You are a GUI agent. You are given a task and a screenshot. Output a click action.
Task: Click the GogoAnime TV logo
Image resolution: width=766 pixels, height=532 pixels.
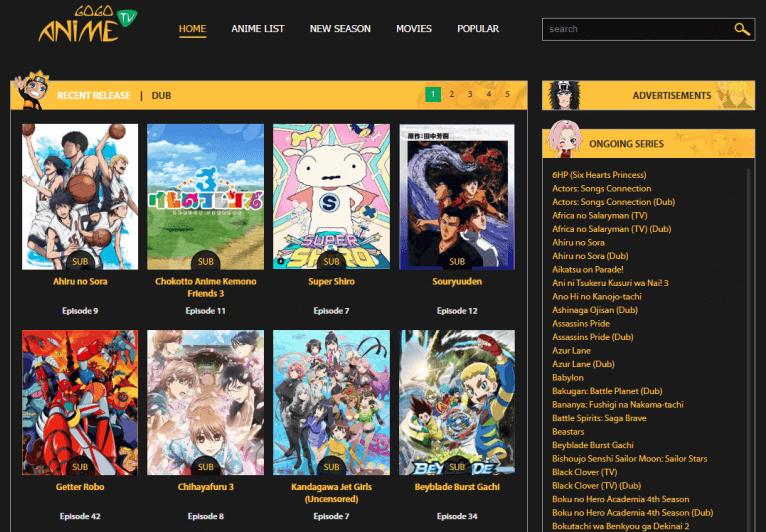(x=88, y=23)
